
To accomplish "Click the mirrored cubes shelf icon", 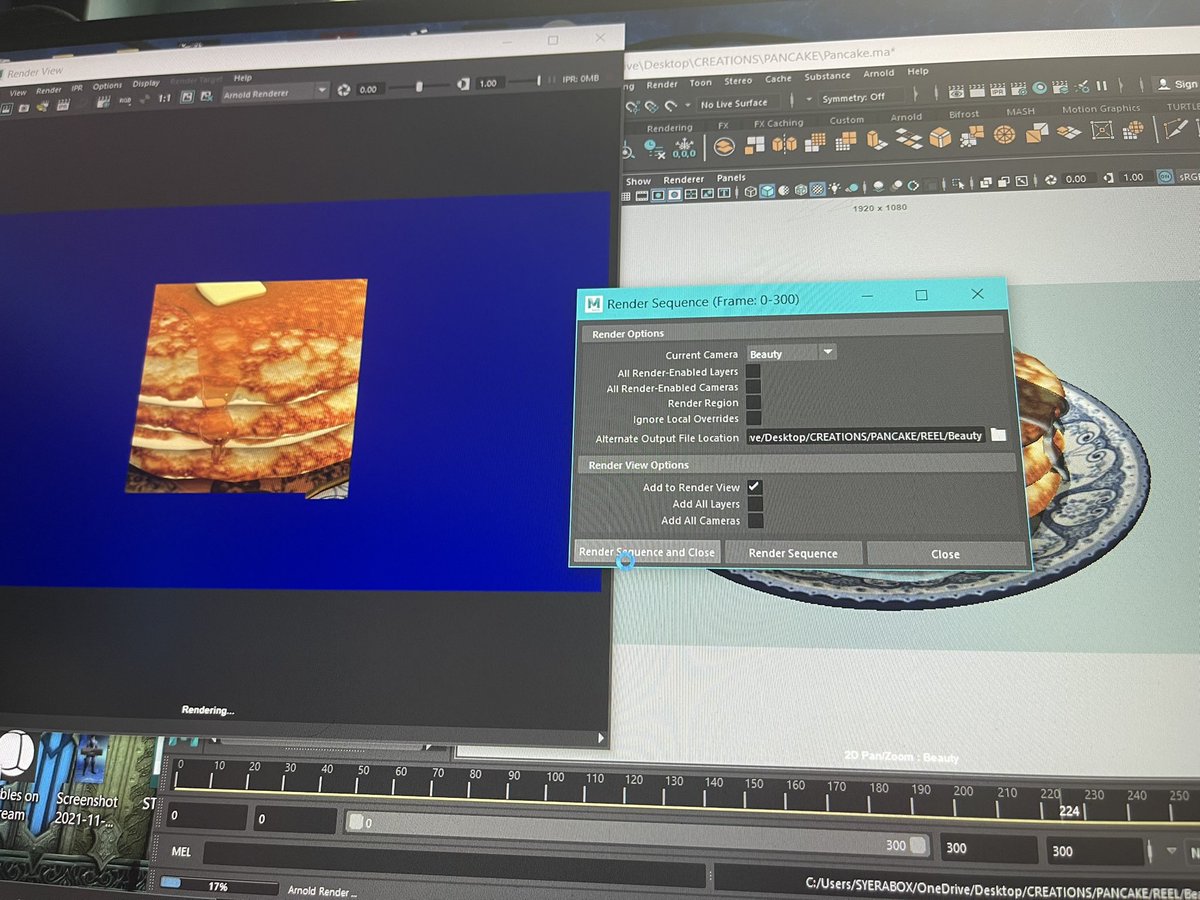I will coord(784,144).
